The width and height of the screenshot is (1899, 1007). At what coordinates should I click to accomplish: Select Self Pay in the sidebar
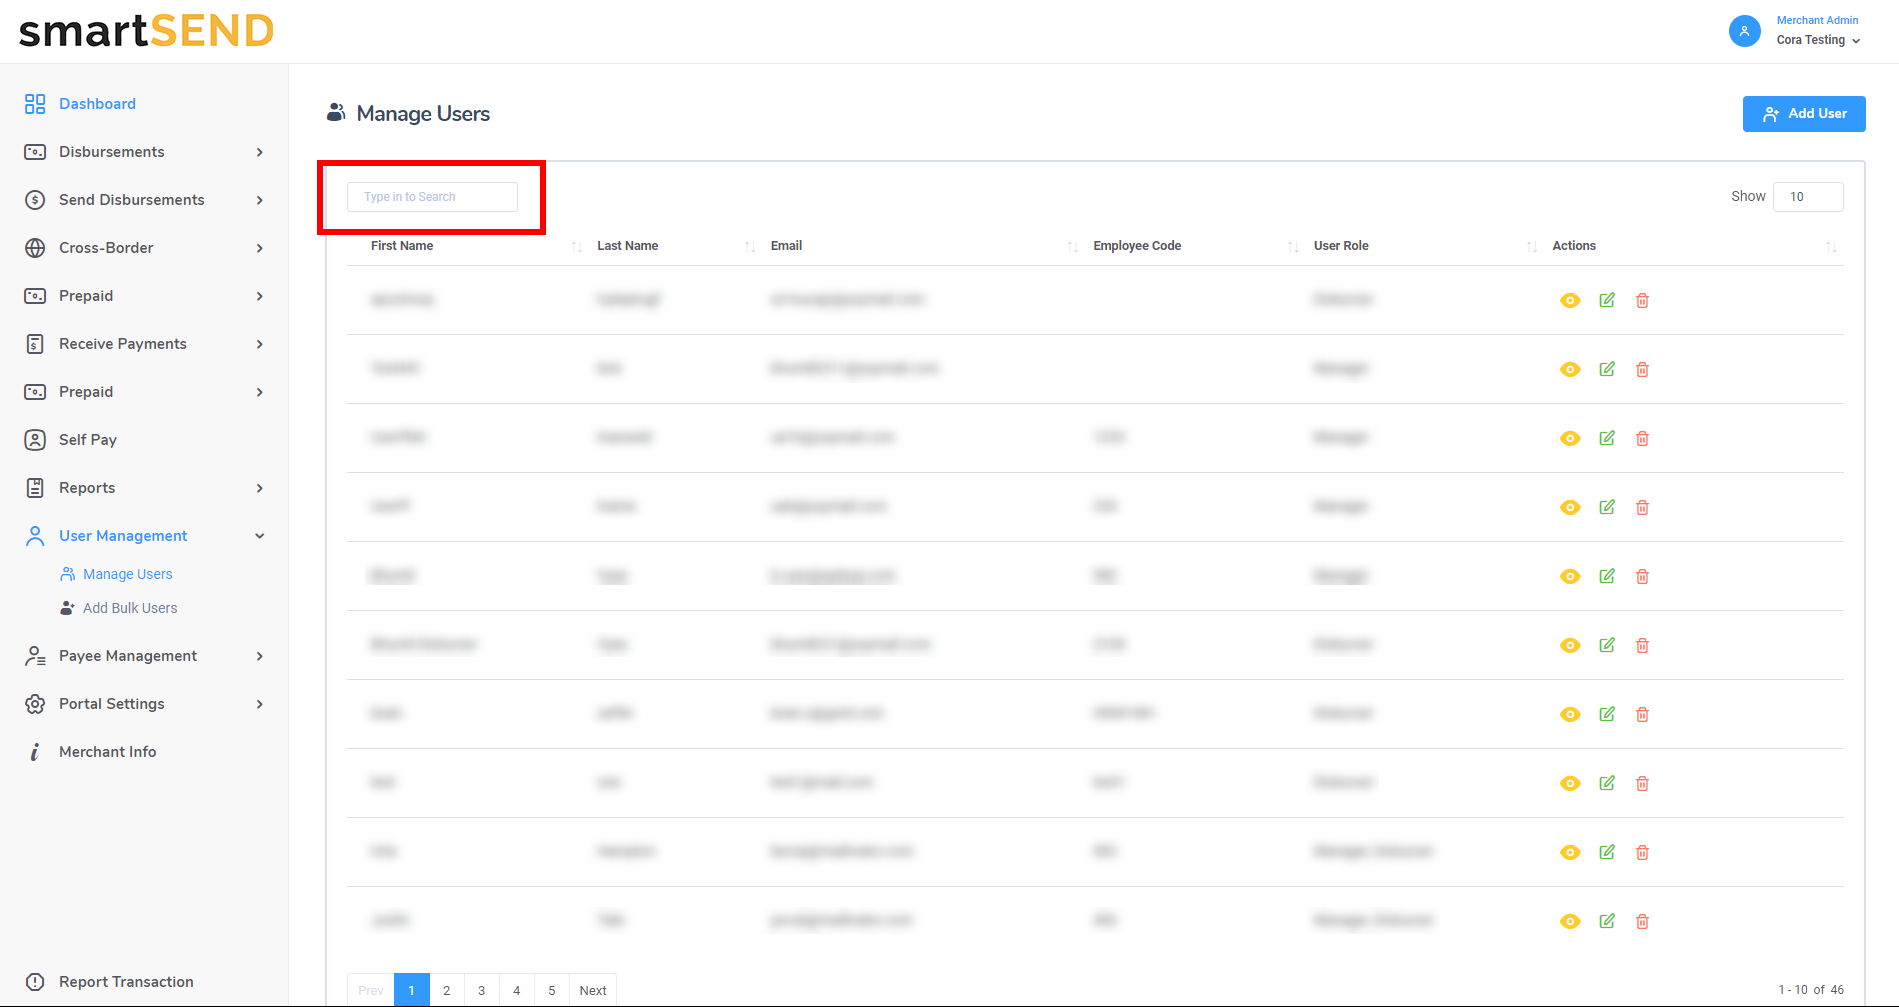88,440
